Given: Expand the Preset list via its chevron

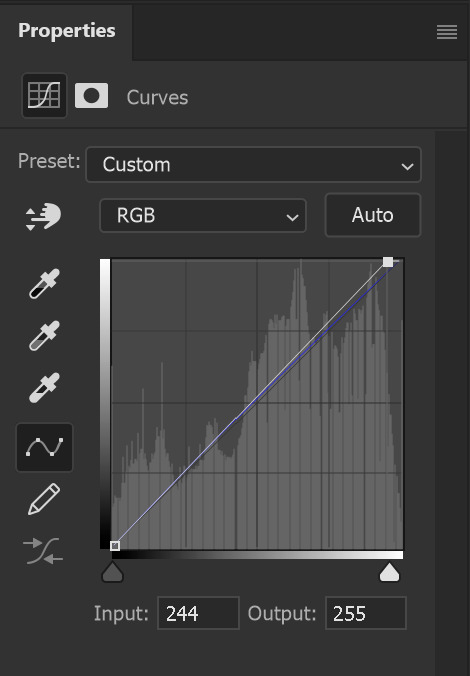Looking at the screenshot, I should click(407, 166).
